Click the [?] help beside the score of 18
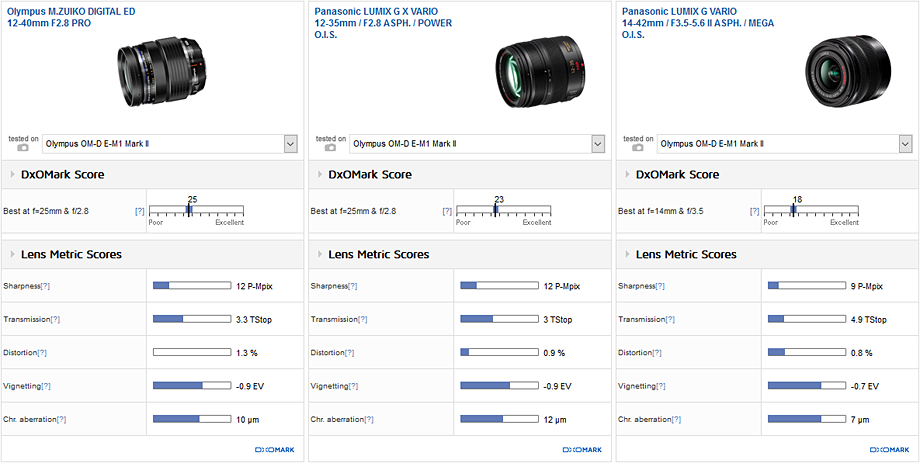Viewport: 920px width, 463px height. click(x=755, y=211)
